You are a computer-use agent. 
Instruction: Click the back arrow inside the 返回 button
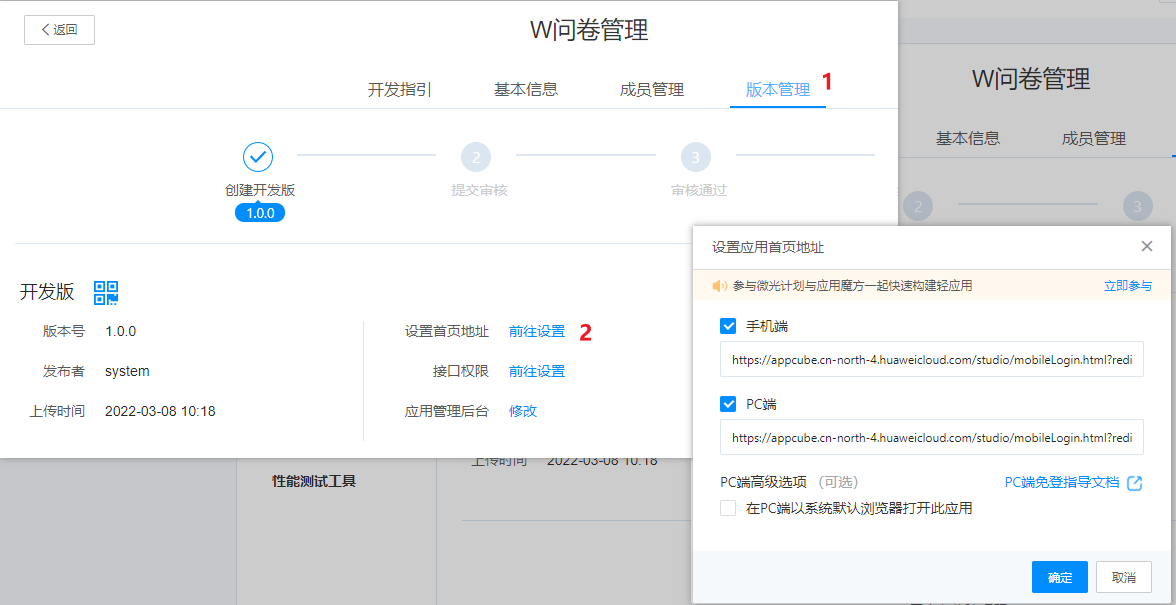tap(45, 30)
